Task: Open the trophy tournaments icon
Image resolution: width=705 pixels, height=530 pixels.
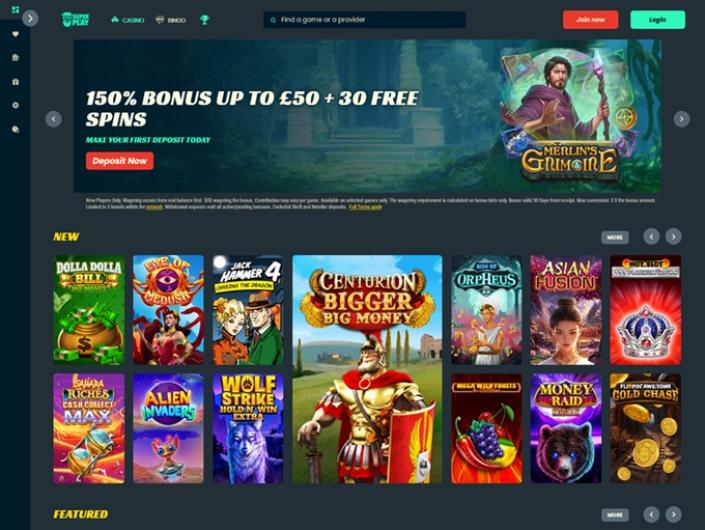Action: coord(205,20)
